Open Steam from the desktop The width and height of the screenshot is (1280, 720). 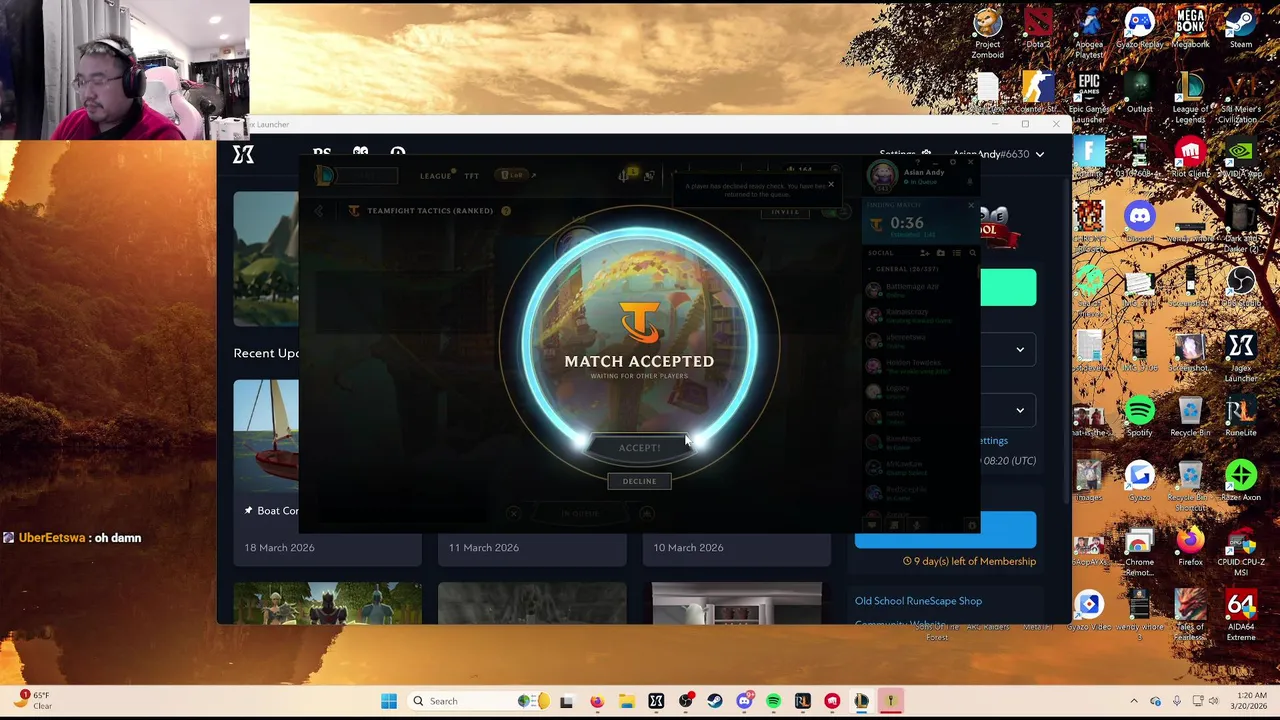pos(1241,29)
